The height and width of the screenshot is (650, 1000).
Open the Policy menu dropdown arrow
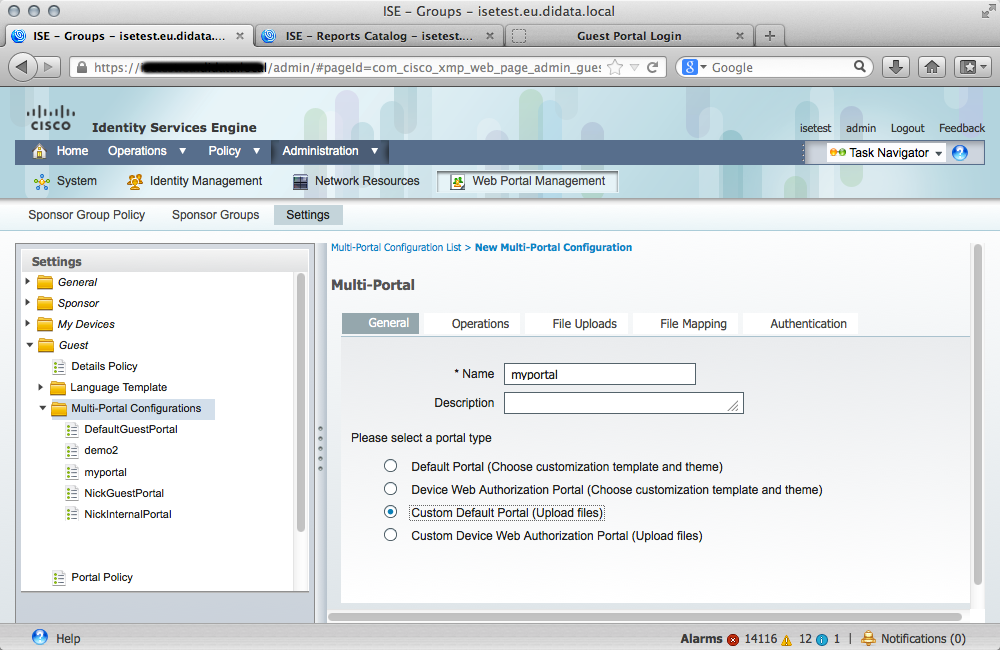256,151
